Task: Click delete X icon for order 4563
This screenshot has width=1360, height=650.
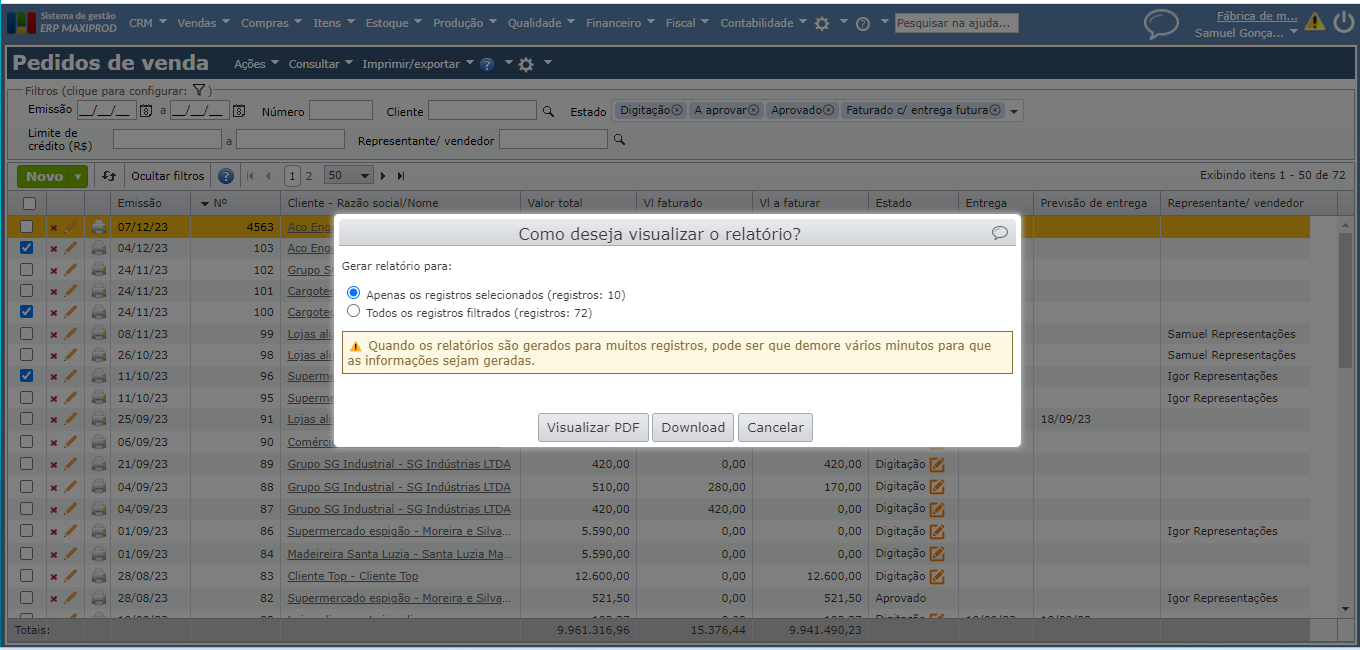Action: pyautogui.click(x=54, y=227)
